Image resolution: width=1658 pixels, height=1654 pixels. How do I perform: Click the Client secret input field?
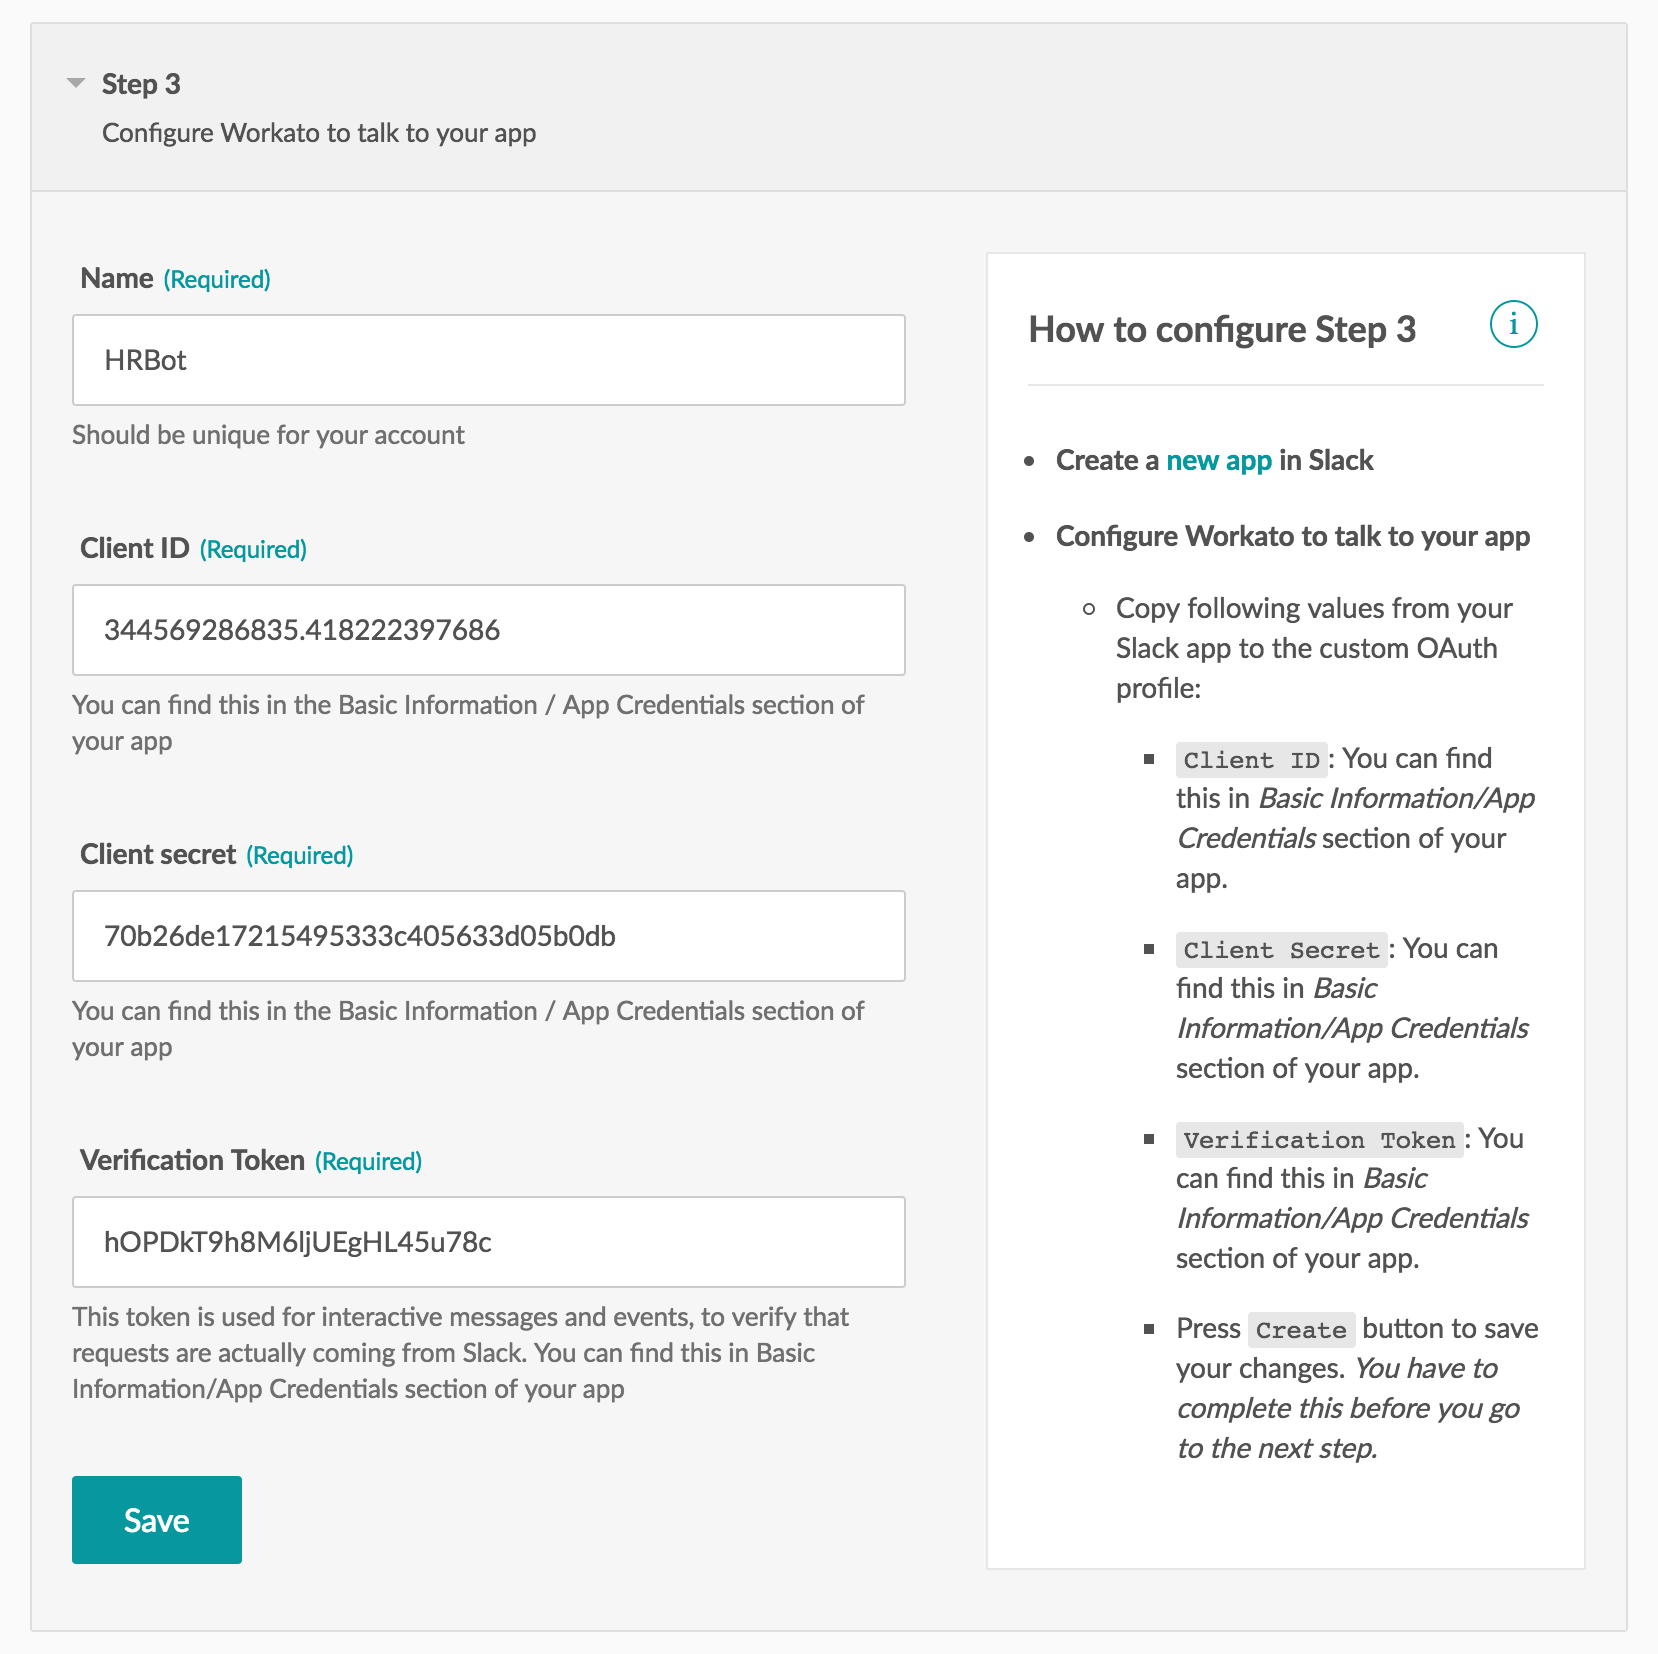click(488, 936)
